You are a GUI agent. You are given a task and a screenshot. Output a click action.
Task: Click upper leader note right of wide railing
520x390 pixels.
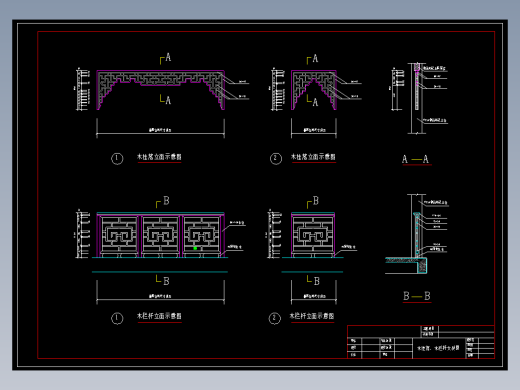point(237,222)
